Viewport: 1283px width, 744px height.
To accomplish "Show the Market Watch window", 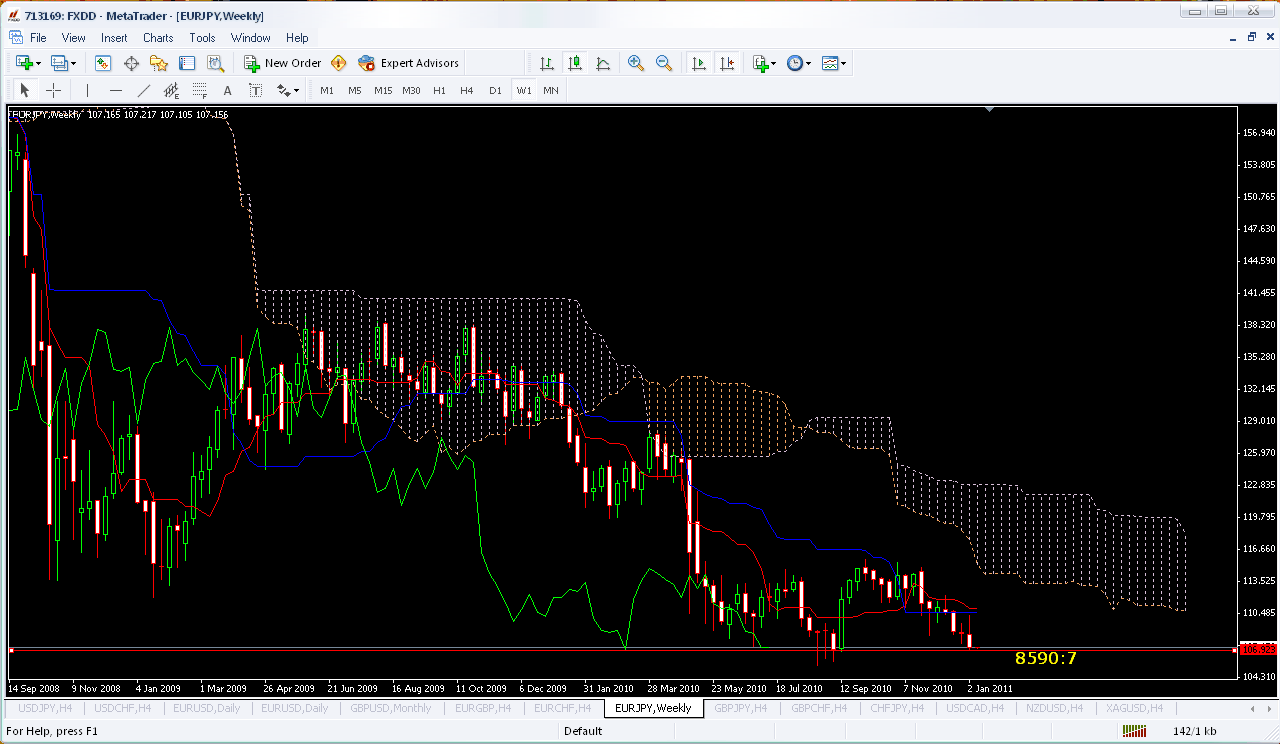I will [103, 63].
